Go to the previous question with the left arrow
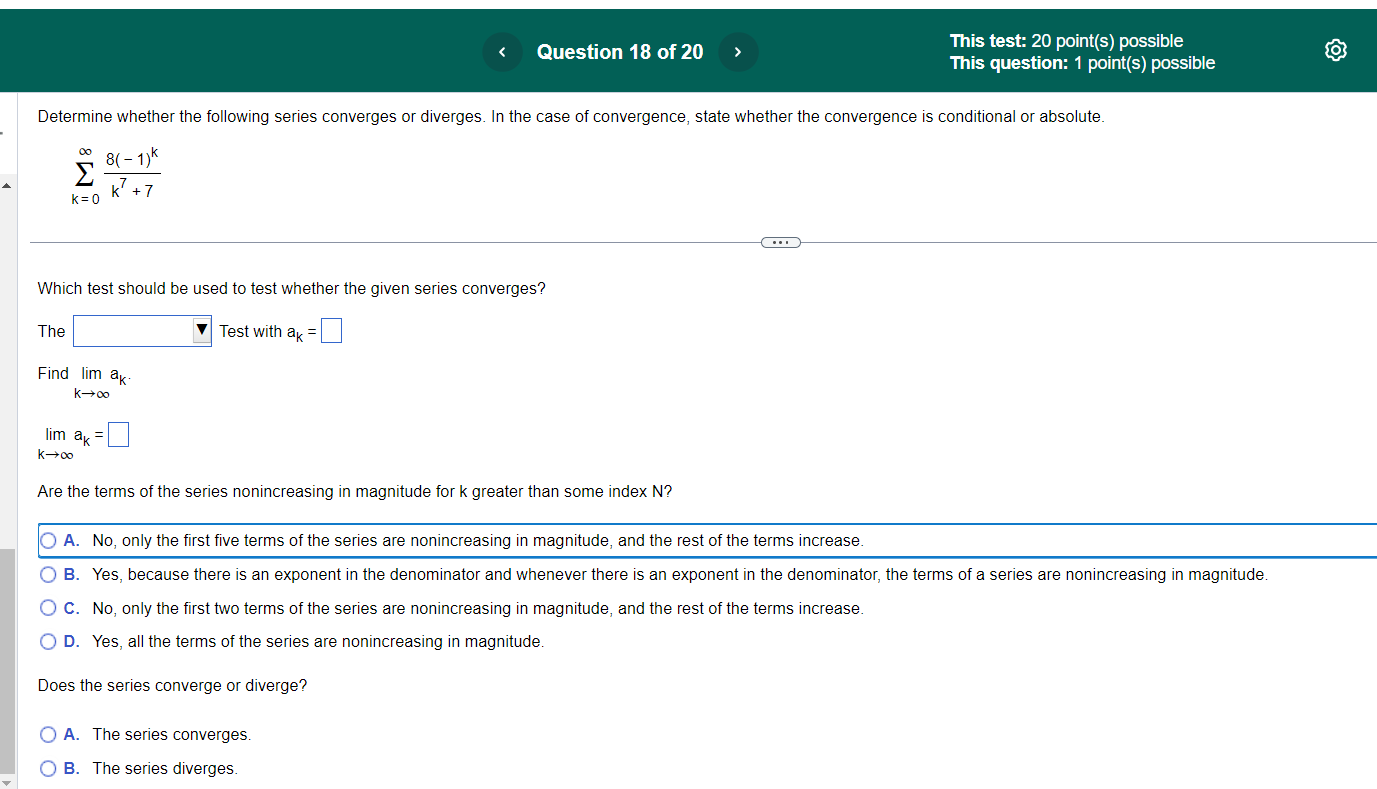 click(x=502, y=51)
